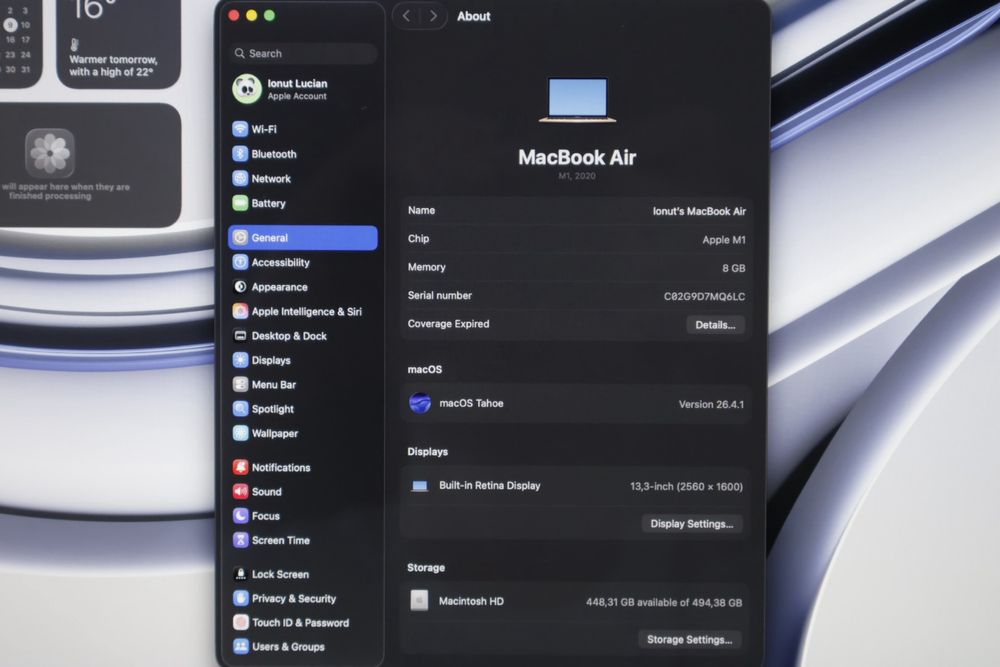
Task: Focus the Search field in sidebar
Action: pos(303,54)
